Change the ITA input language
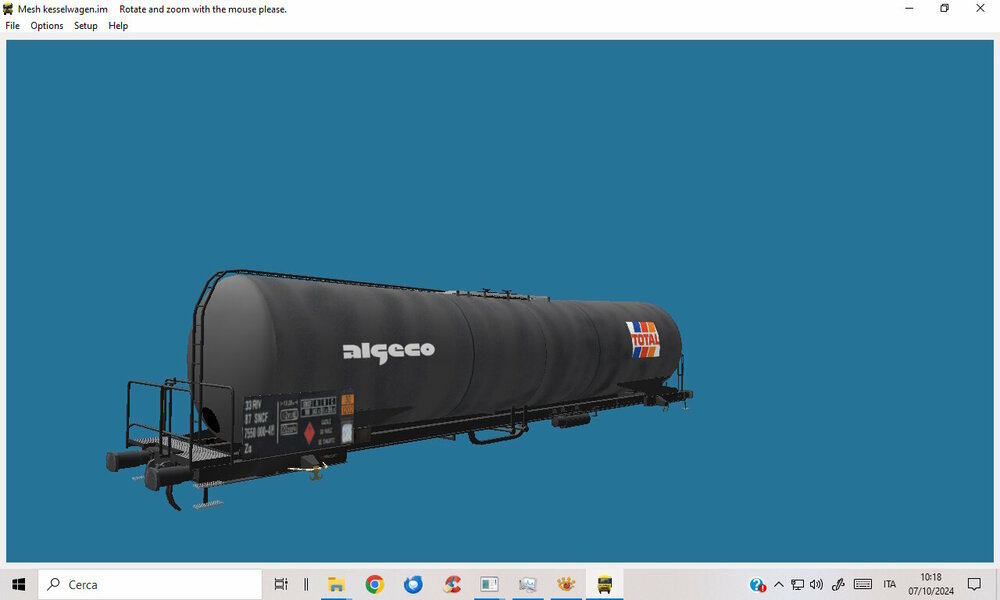 tap(890, 584)
